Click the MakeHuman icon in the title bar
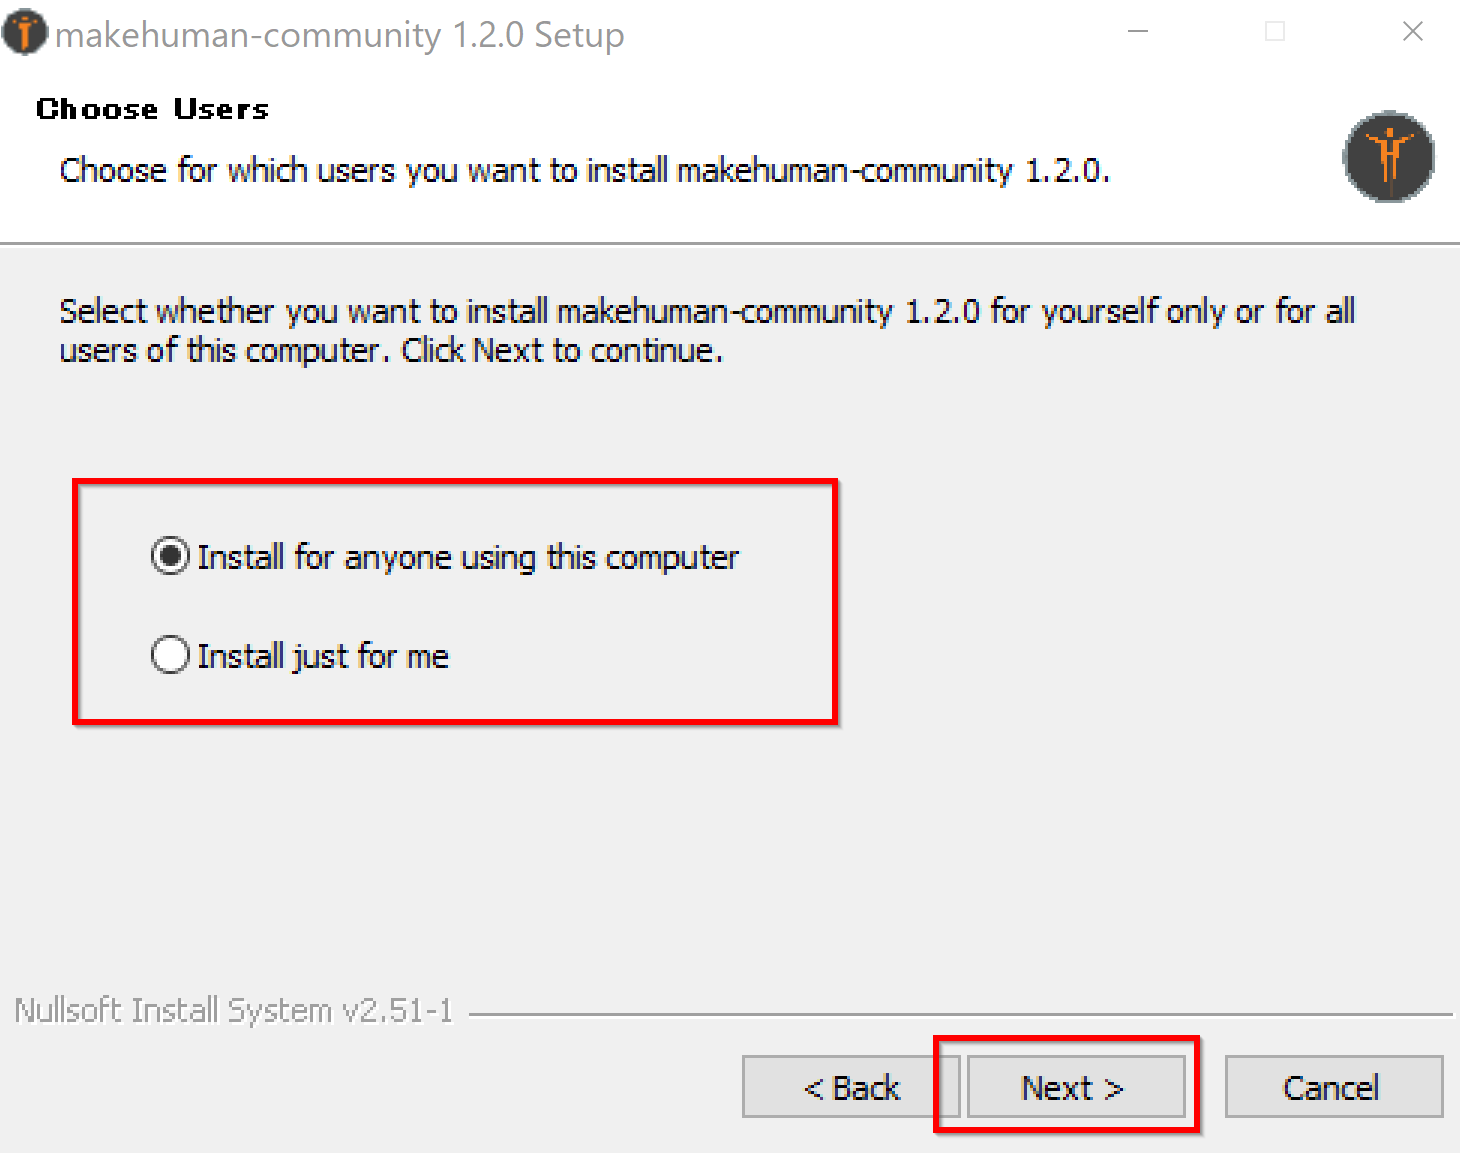This screenshot has width=1460, height=1153. click(x=24, y=32)
